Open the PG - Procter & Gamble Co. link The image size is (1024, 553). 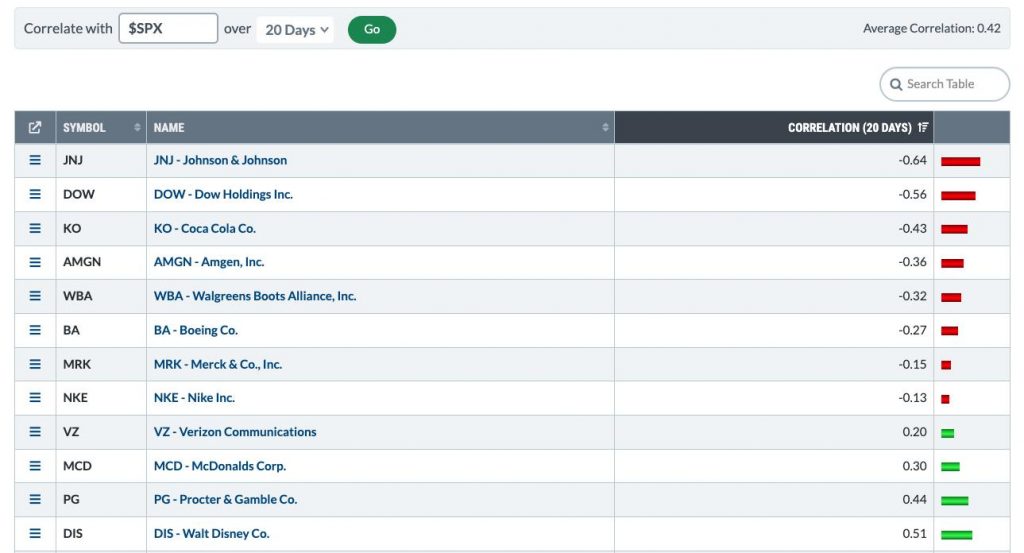tap(225, 499)
